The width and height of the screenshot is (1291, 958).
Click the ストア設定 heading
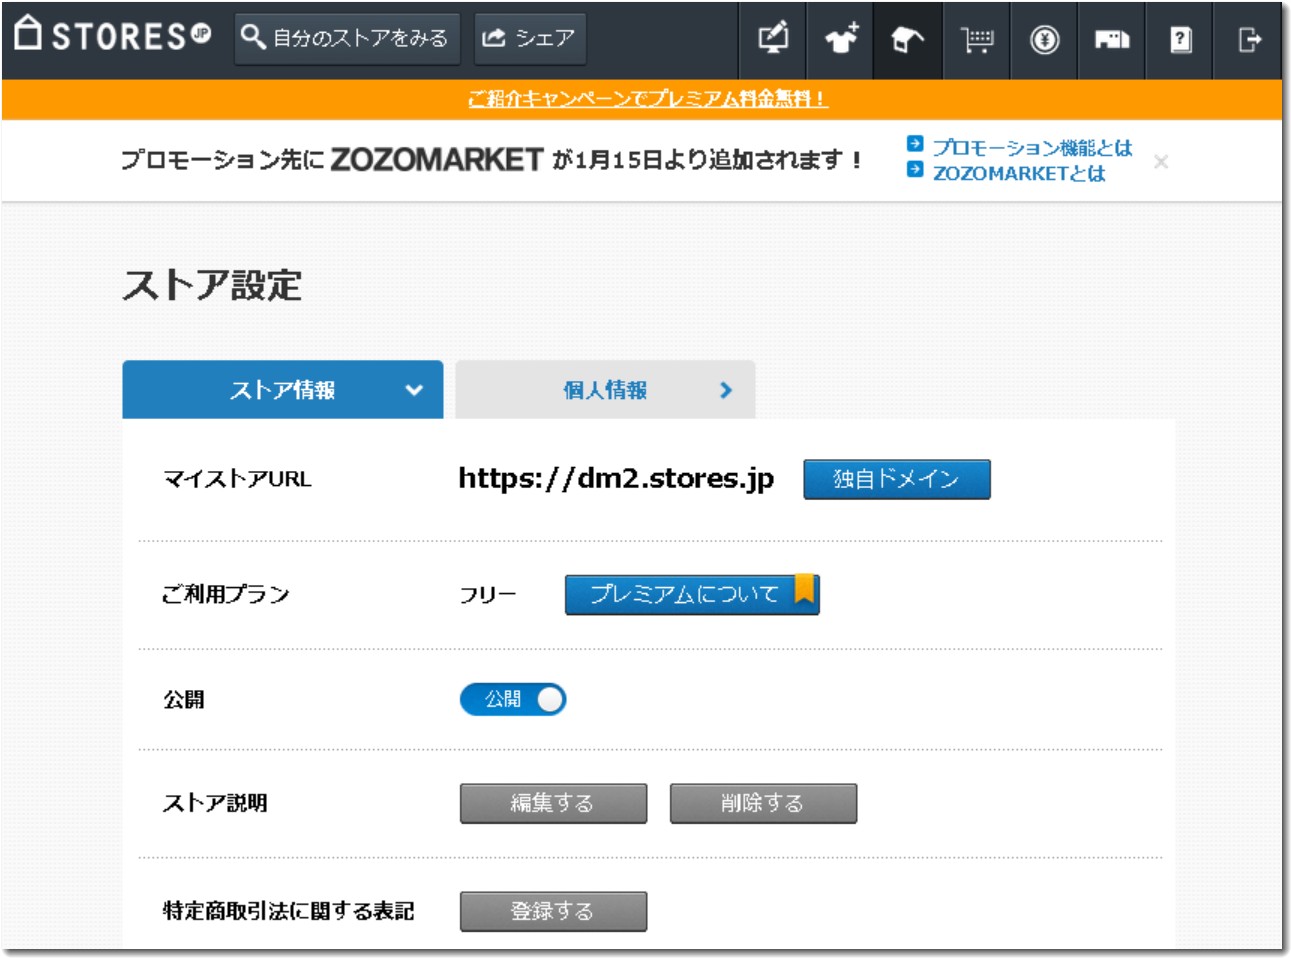pyautogui.click(x=212, y=285)
